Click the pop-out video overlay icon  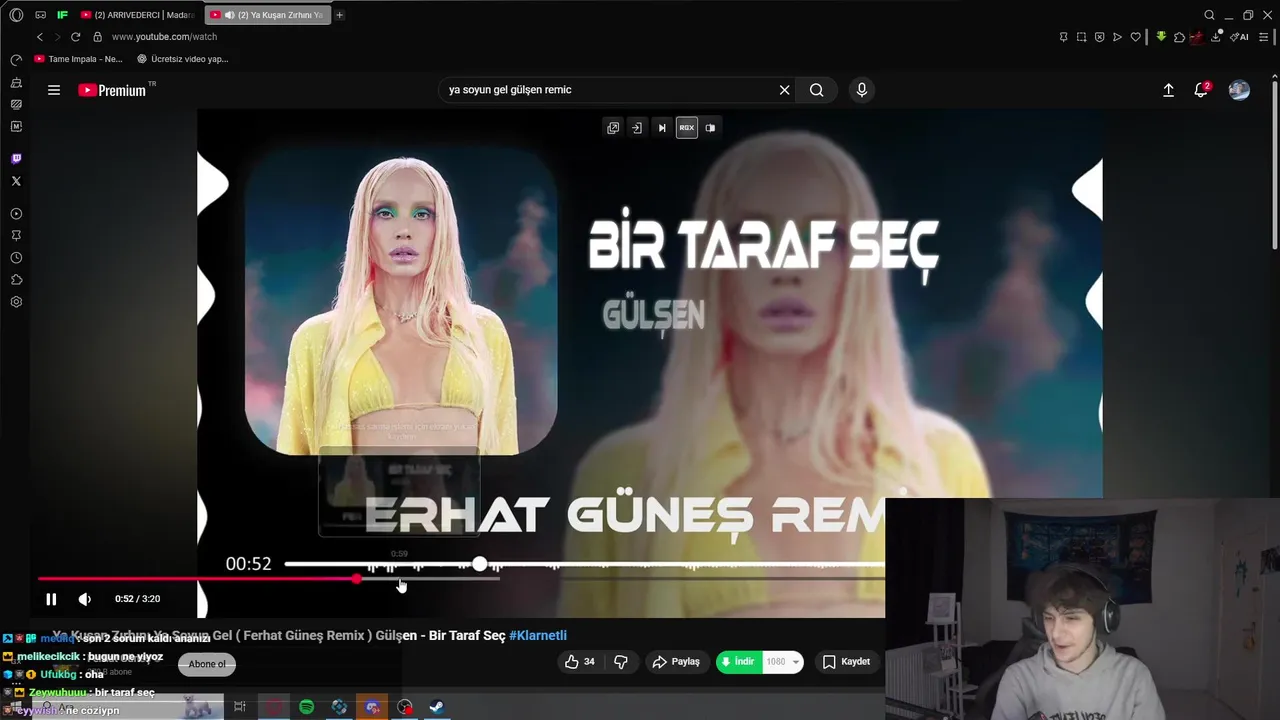coord(613,128)
